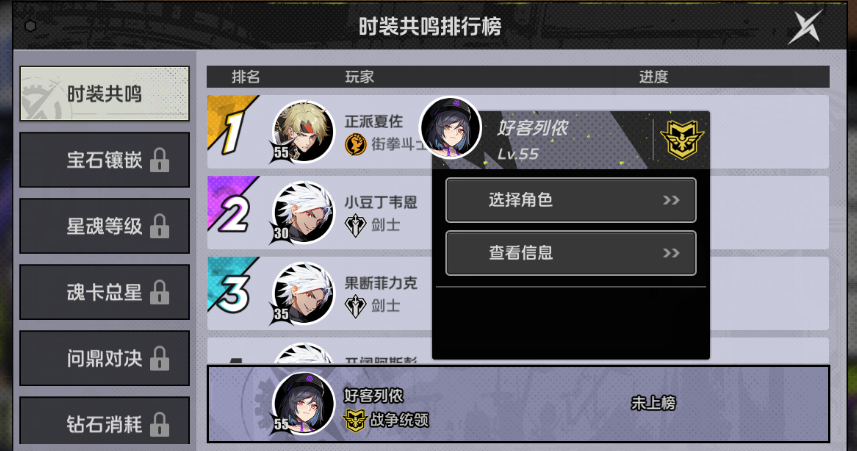Click the gold rank badge in popup
The height and width of the screenshot is (451, 857).
(682, 139)
